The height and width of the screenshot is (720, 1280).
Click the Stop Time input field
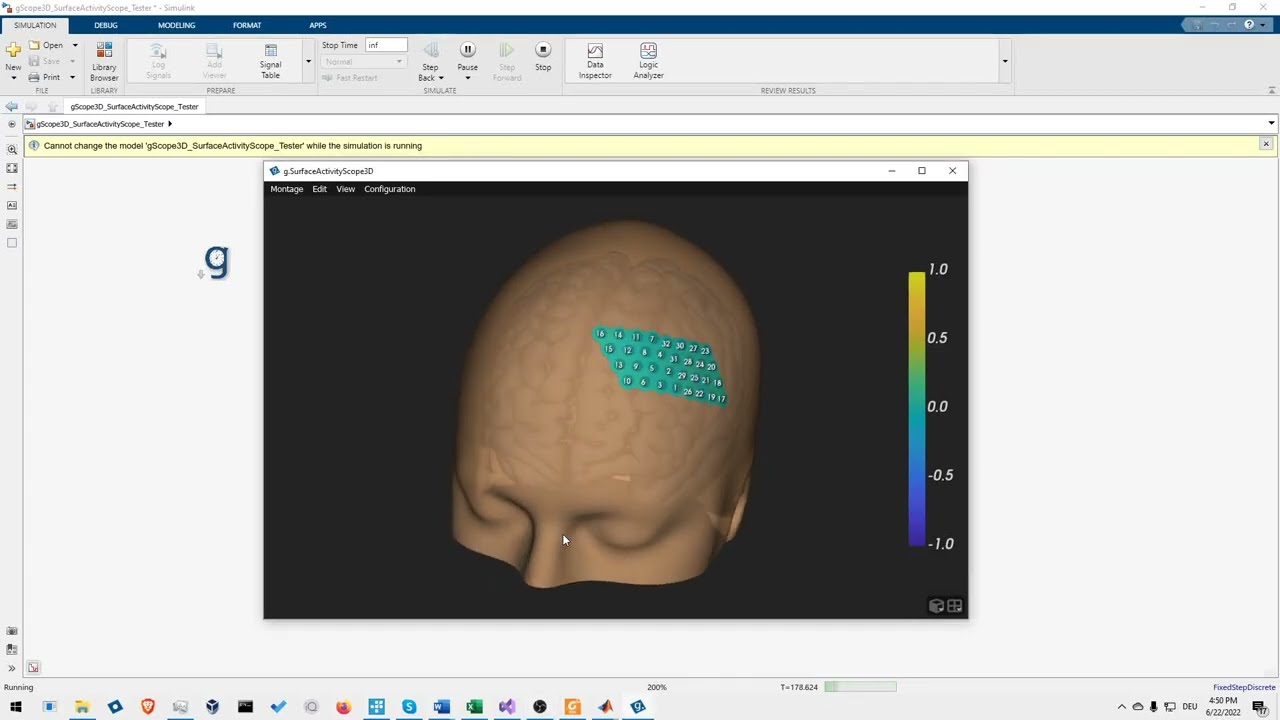386,45
